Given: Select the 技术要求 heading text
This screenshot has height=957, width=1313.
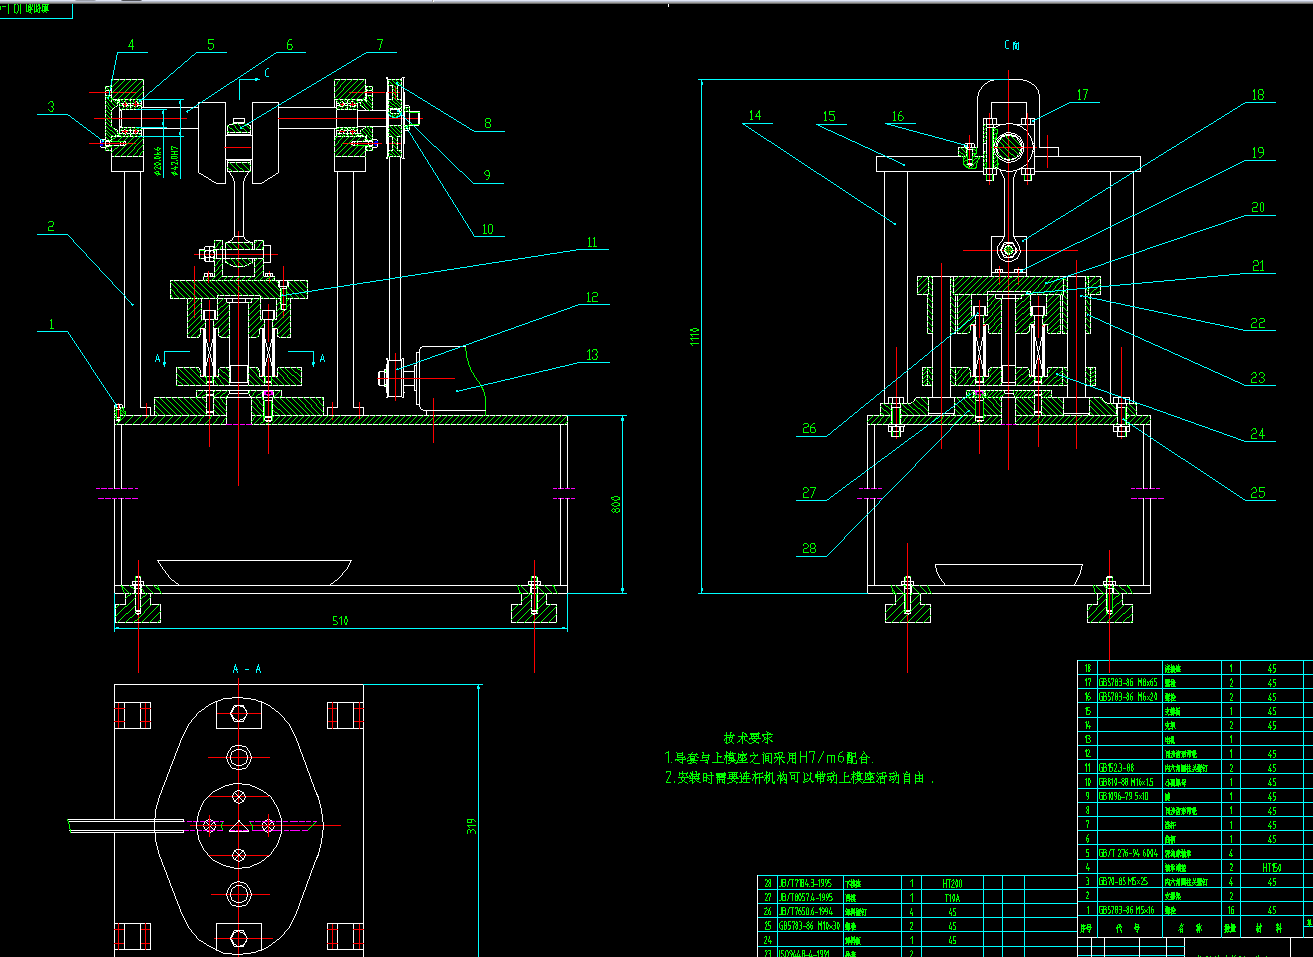Looking at the screenshot, I should point(749,738).
